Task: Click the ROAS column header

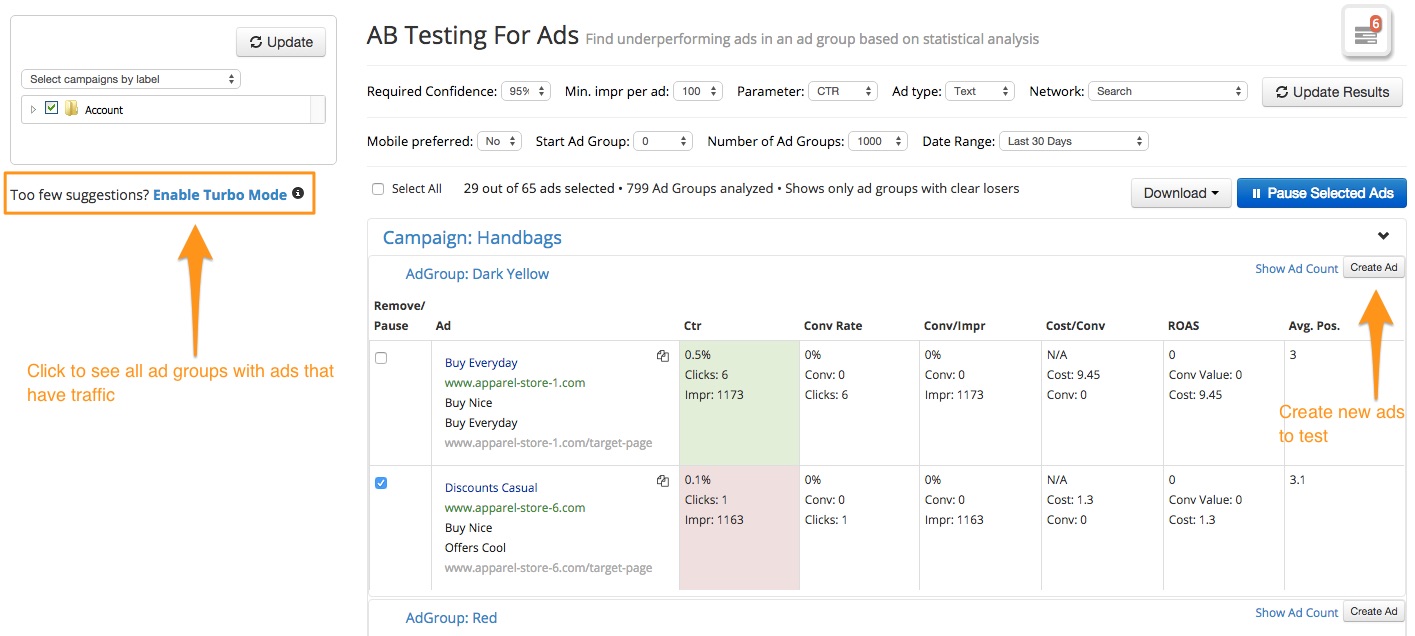Action: pos(1184,325)
